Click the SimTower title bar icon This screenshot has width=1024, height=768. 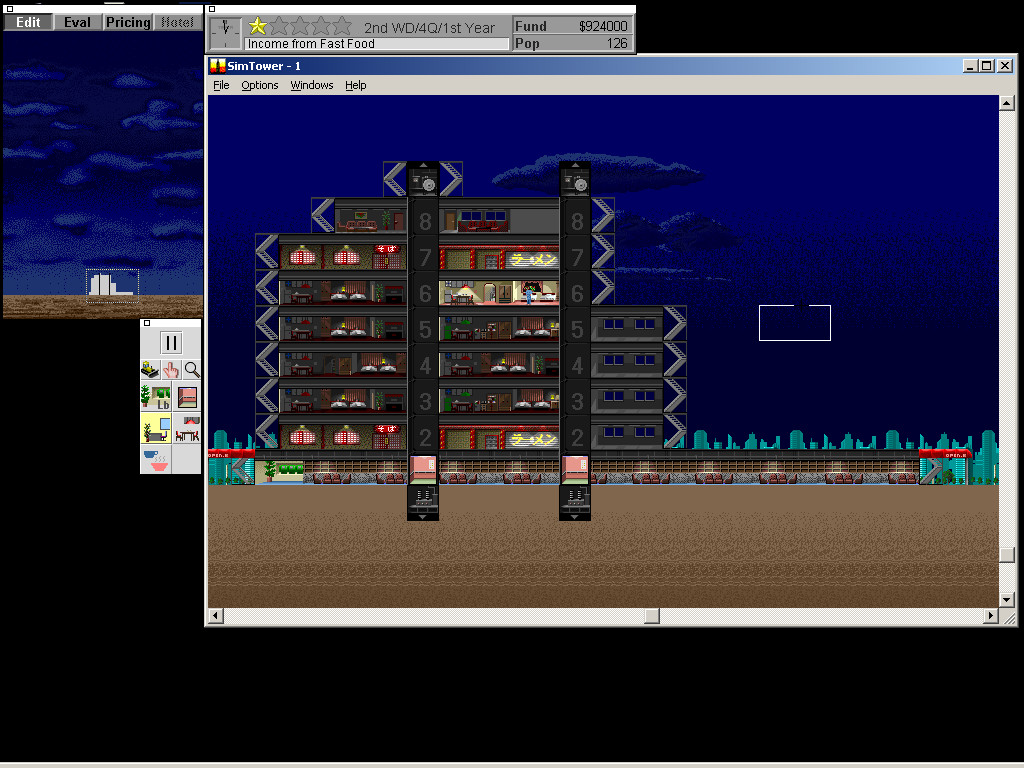(217, 65)
